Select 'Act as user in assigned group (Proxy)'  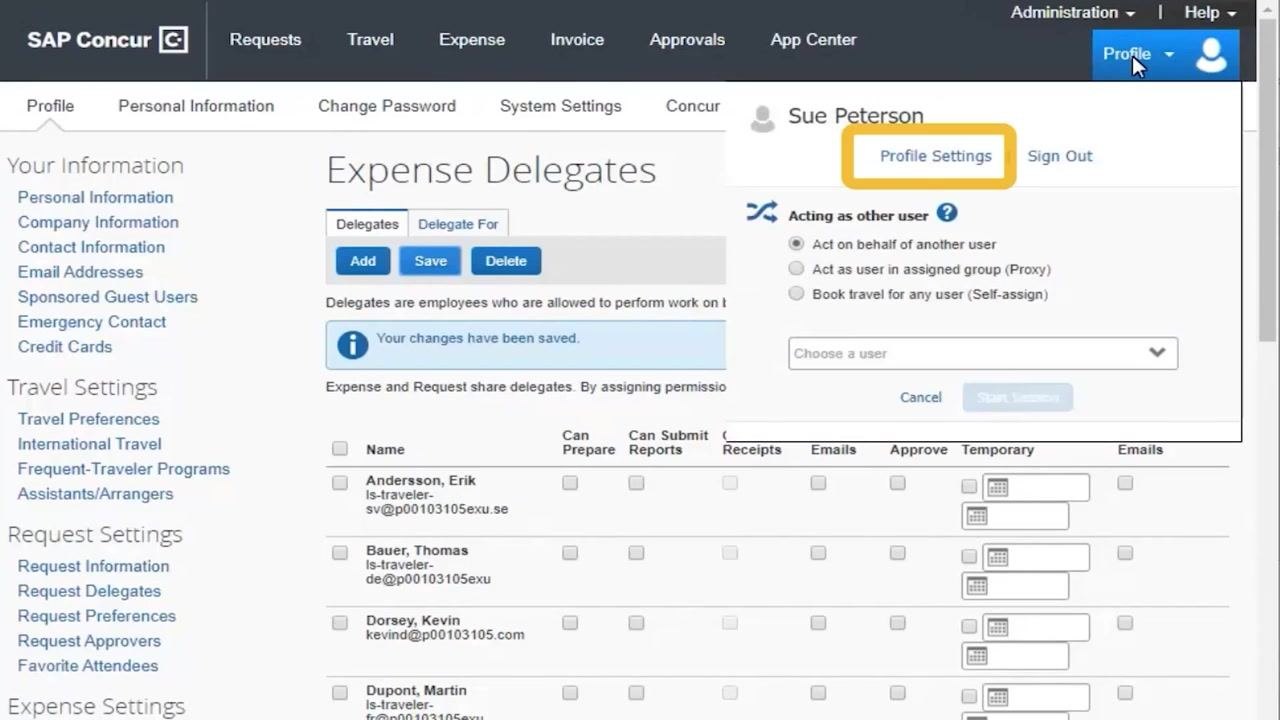[796, 269]
